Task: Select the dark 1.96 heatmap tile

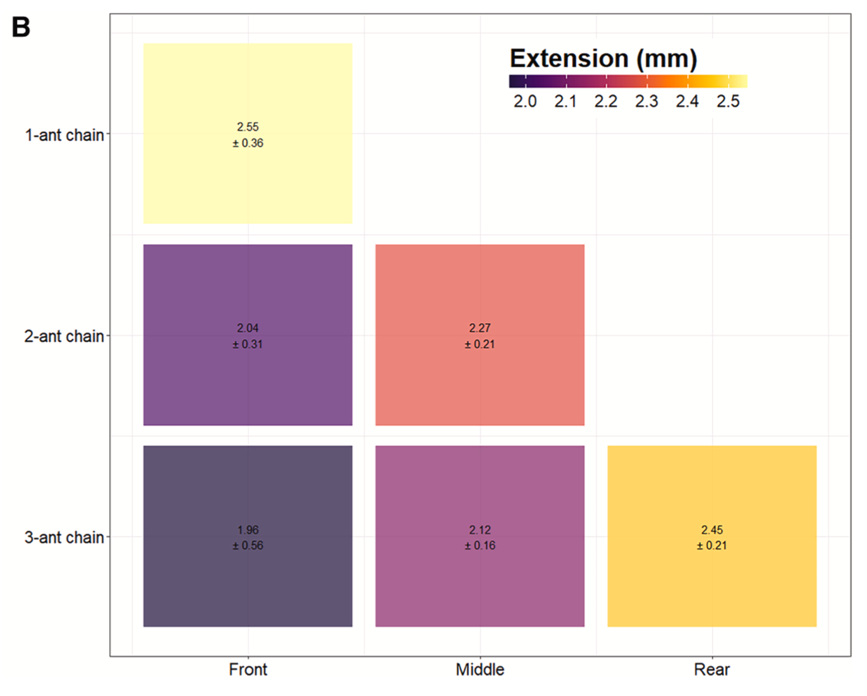Action: pos(247,536)
